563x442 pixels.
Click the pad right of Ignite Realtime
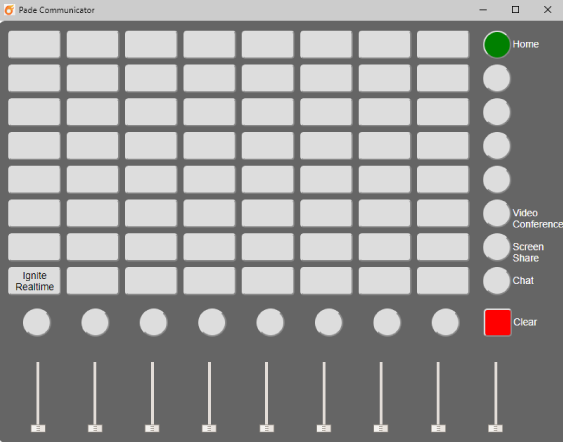pyautogui.click(x=93, y=281)
